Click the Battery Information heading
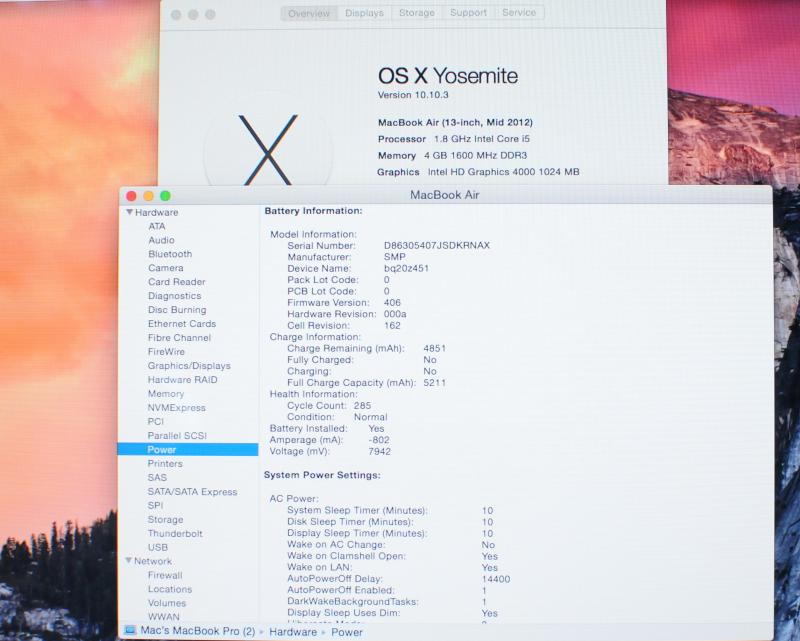 click(313, 211)
